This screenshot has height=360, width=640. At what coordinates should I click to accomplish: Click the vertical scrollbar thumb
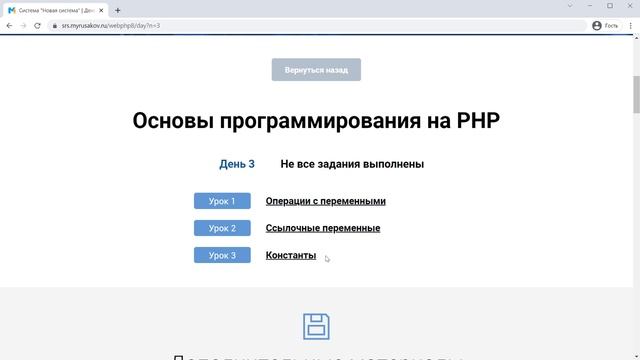tap(636, 94)
